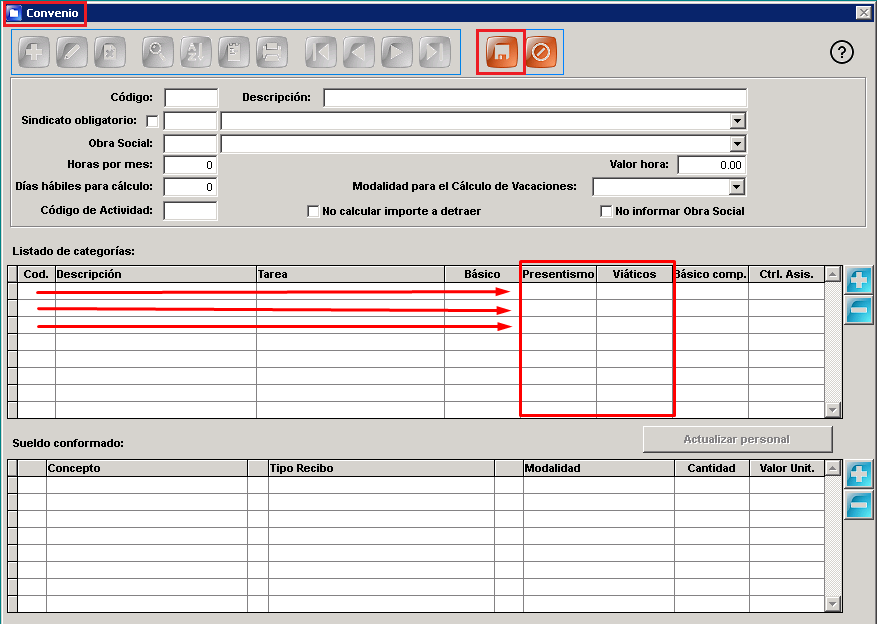Click the Básico column header
The image size is (877, 624).
(482, 274)
